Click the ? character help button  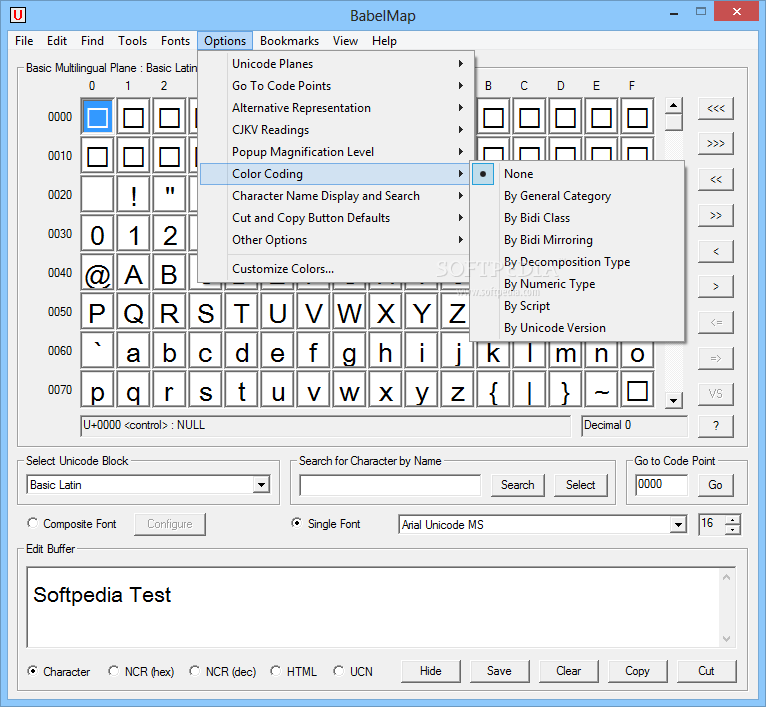(716, 426)
